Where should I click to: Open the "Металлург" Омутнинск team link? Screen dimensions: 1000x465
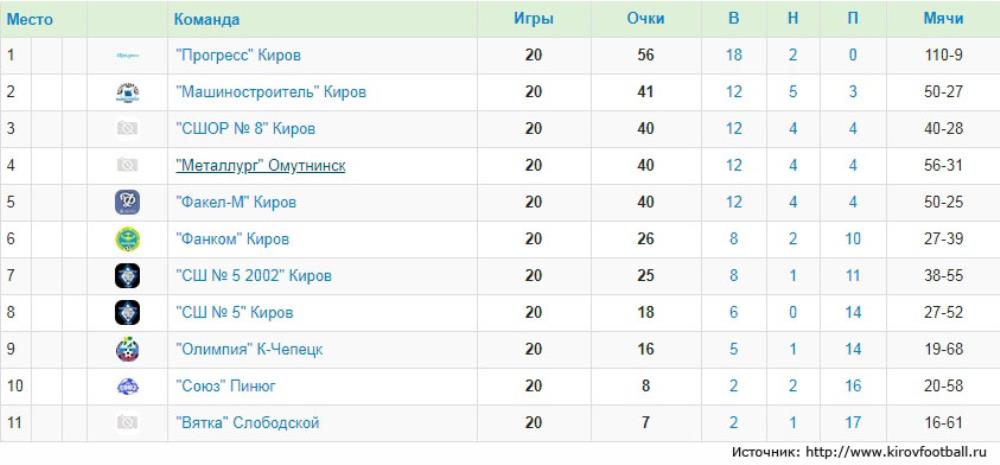(260, 166)
